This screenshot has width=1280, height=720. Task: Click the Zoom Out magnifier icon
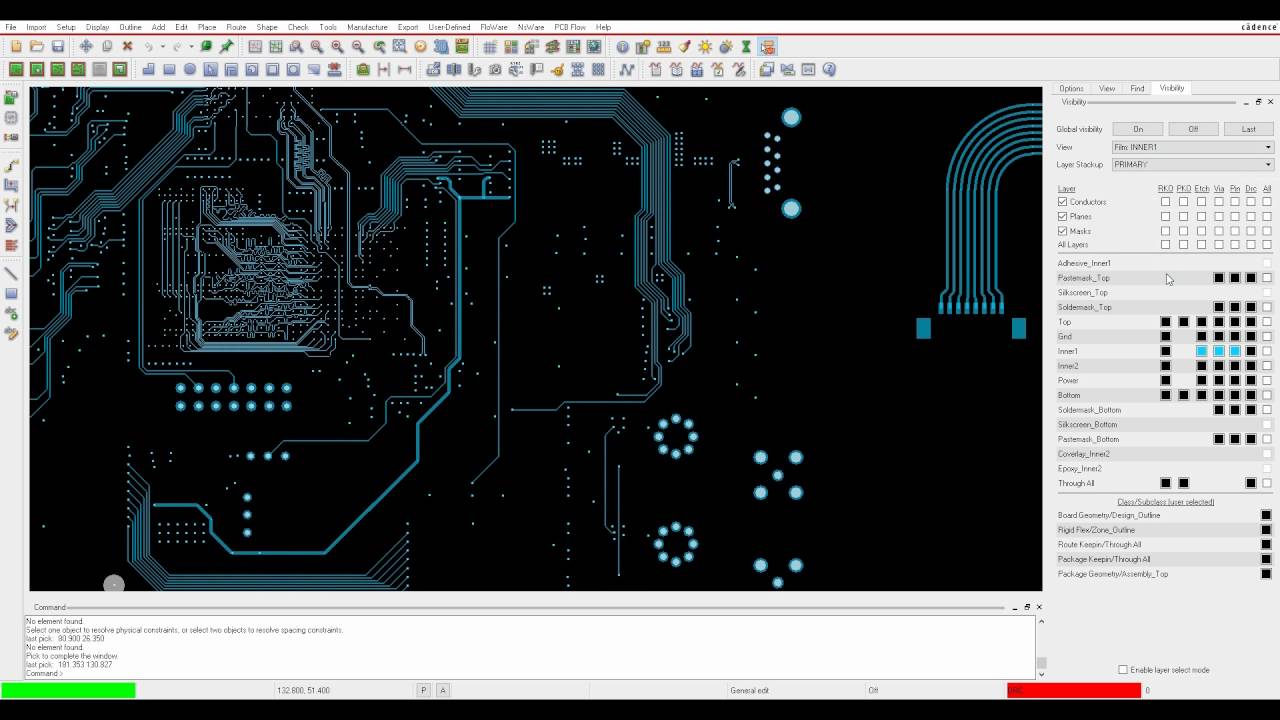(x=358, y=47)
